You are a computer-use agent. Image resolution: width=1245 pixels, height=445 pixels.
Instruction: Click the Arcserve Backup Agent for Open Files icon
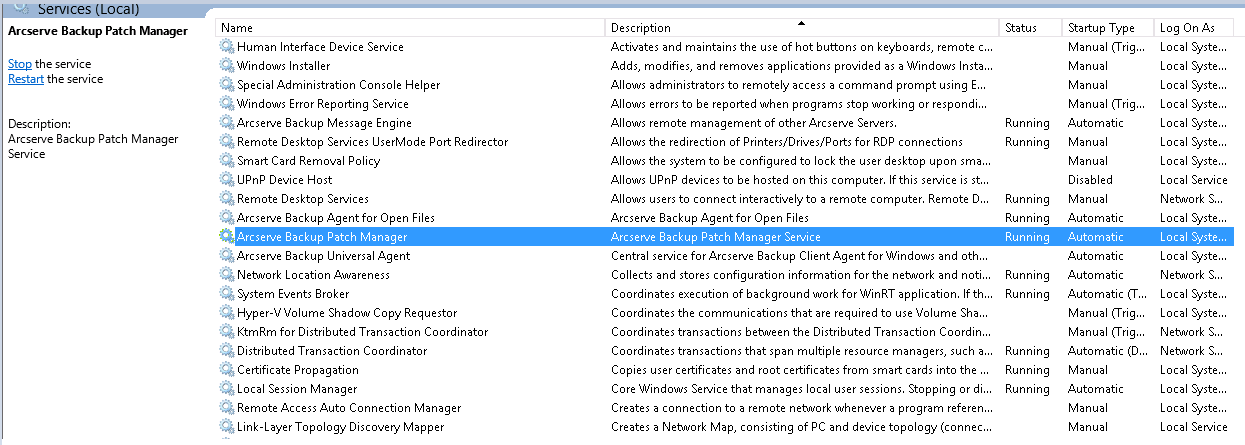(x=227, y=218)
